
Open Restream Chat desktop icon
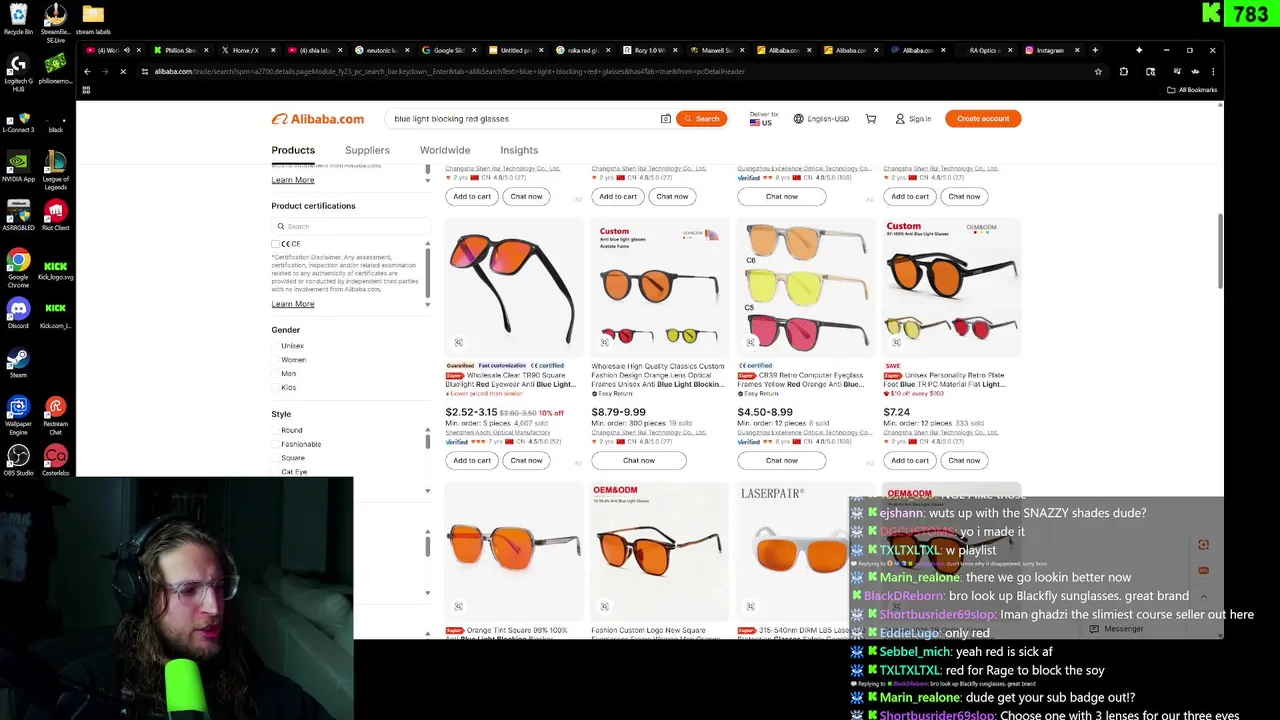[55, 415]
